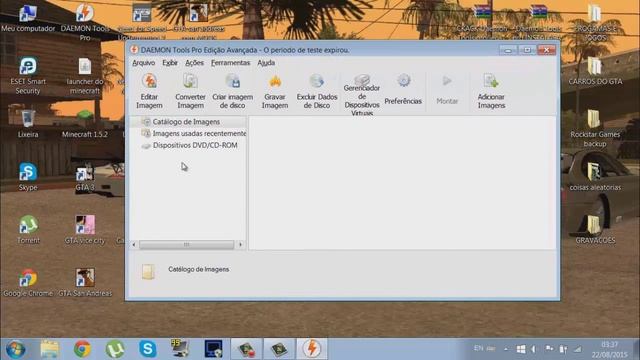This screenshot has width=640, height=360.
Task: Click the network tray icon
Action: click(578, 349)
